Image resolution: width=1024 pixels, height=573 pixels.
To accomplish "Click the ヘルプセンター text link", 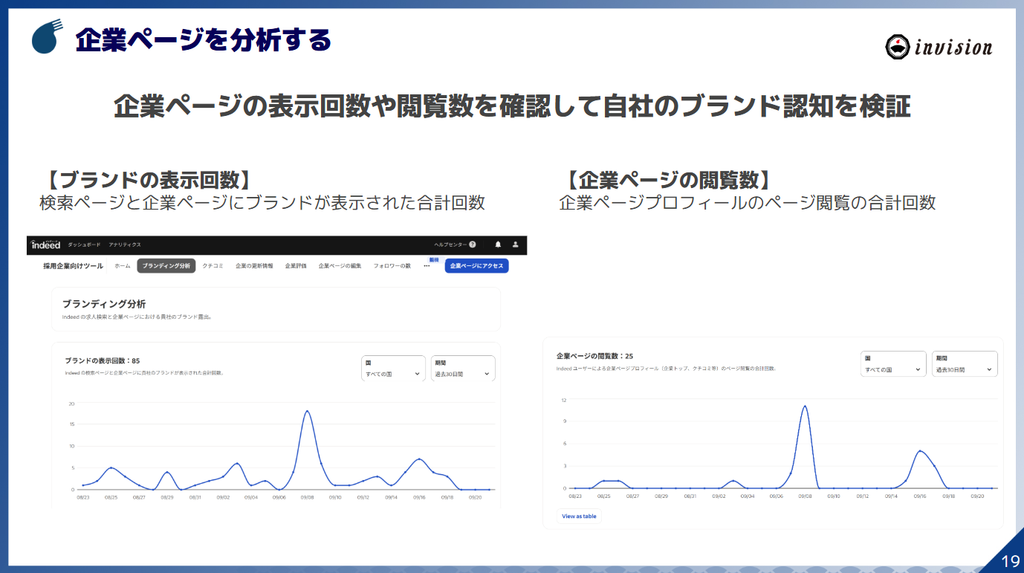I will click(450, 244).
